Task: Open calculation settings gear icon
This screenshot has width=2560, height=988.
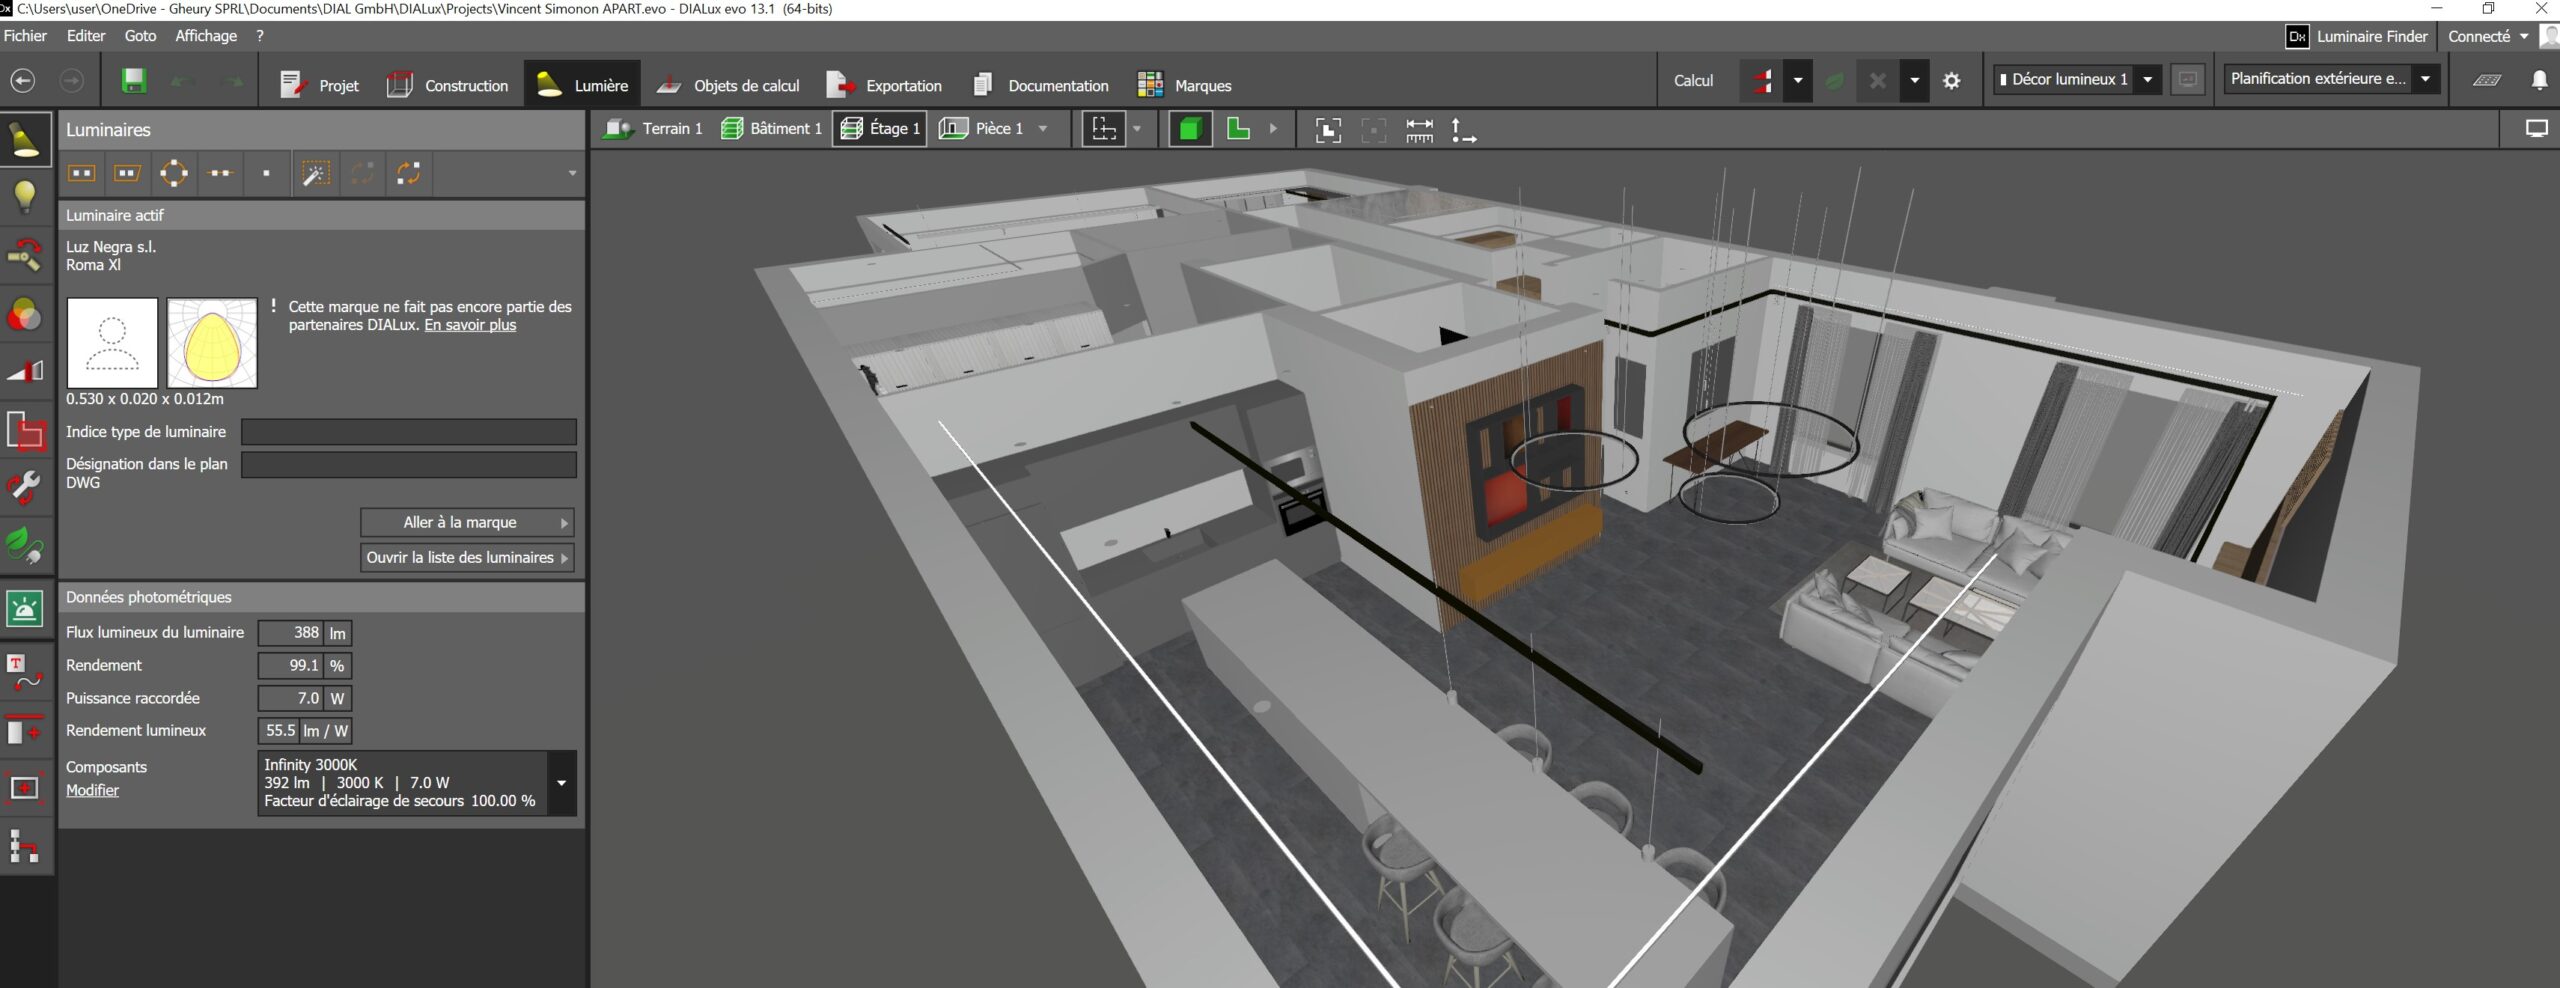Action: coord(1951,81)
